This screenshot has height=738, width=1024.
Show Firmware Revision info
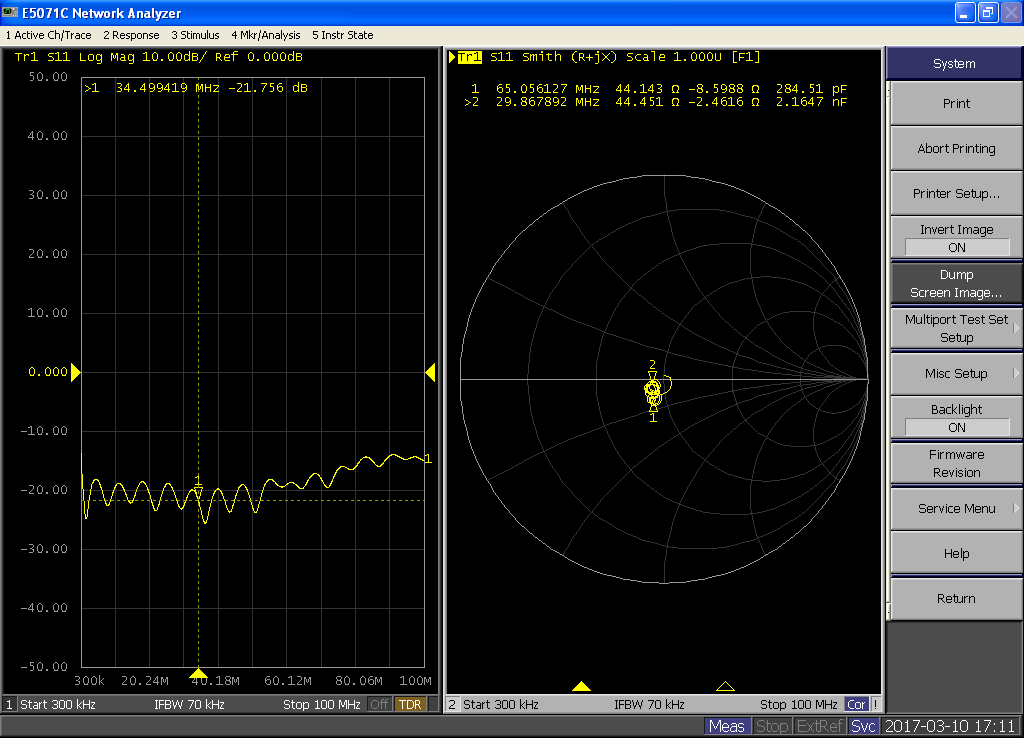tap(956, 464)
